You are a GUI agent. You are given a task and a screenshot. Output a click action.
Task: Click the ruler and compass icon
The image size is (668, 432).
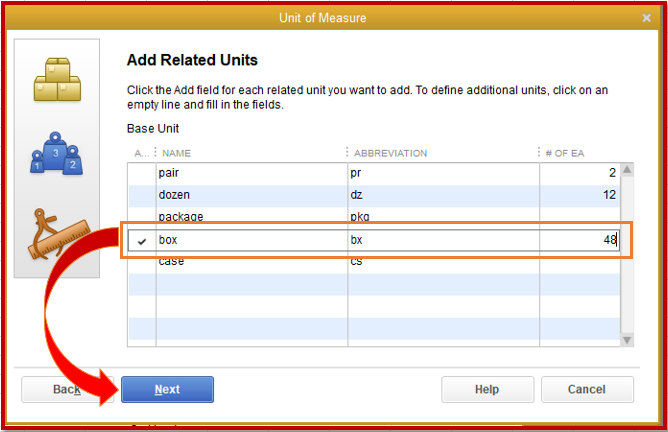click(59, 233)
